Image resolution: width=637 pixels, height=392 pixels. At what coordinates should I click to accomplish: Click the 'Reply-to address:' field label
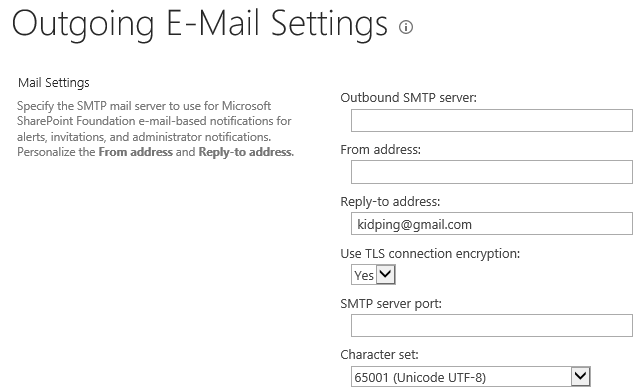pyautogui.click(x=390, y=201)
